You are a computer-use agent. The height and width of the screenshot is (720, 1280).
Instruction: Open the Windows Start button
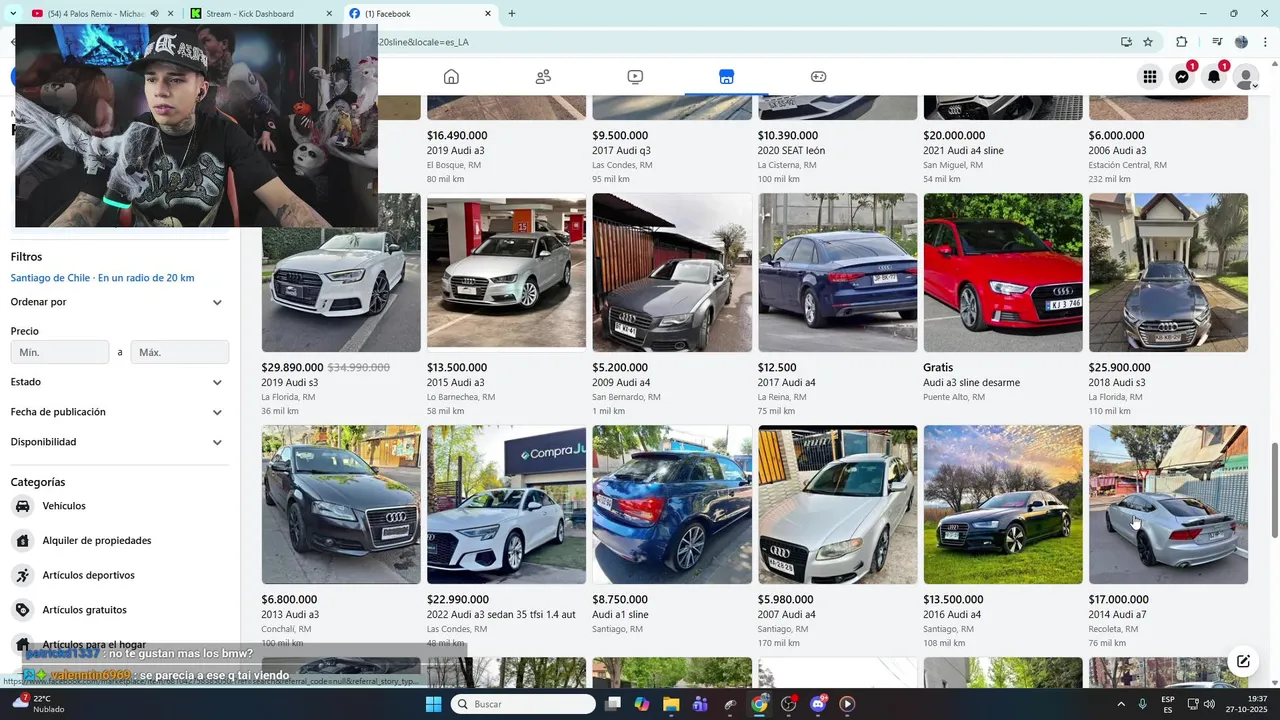coord(433,704)
